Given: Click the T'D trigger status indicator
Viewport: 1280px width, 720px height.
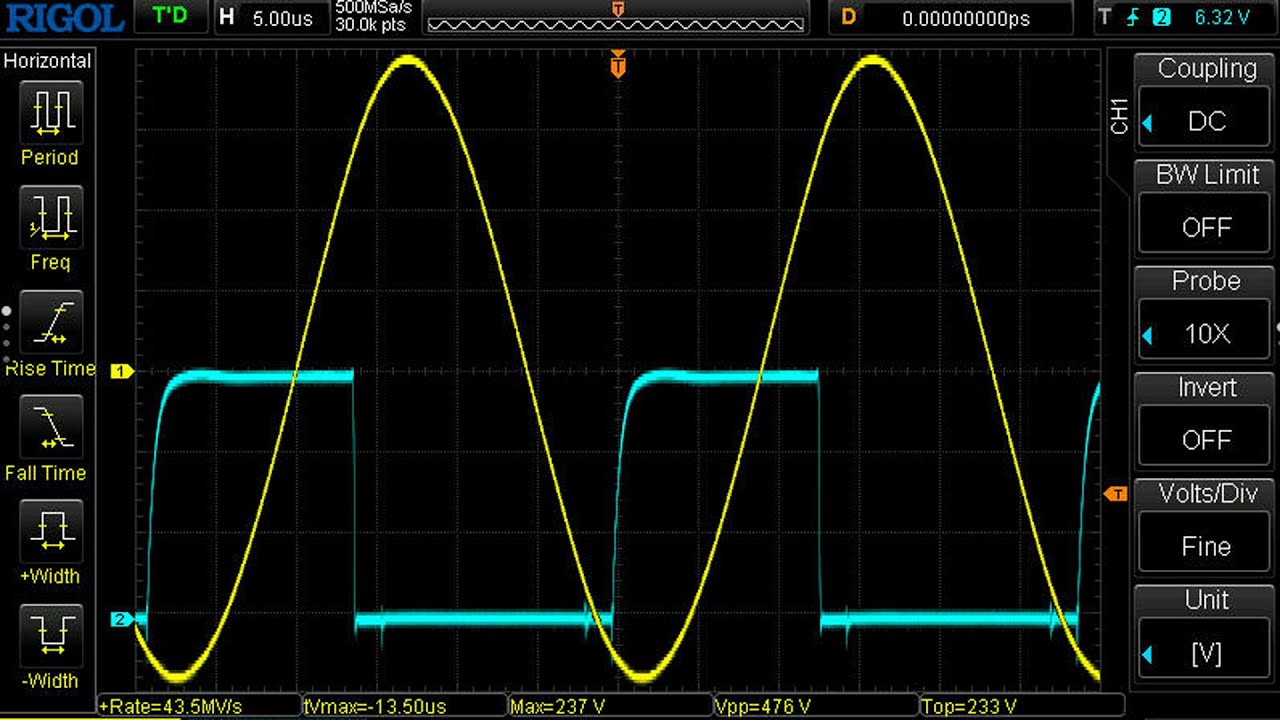Looking at the screenshot, I should [x=169, y=17].
